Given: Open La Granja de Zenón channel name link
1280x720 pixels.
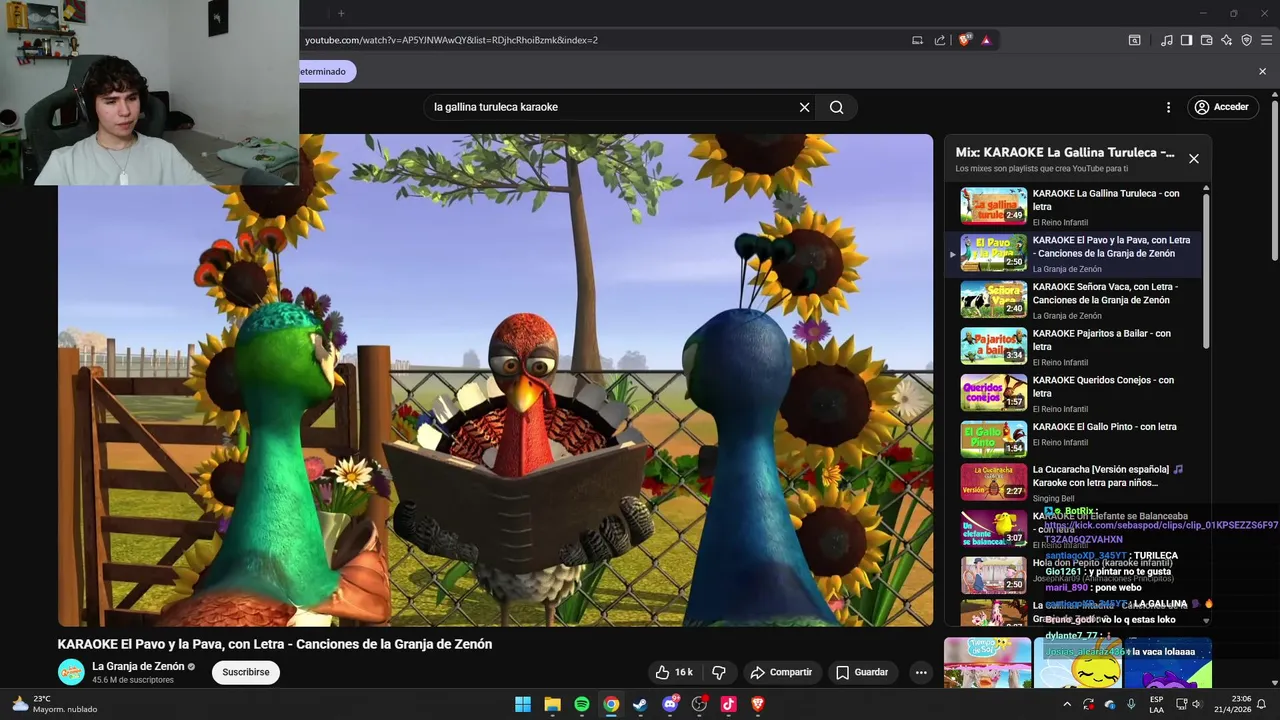Looking at the screenshot, I should 138,666.
